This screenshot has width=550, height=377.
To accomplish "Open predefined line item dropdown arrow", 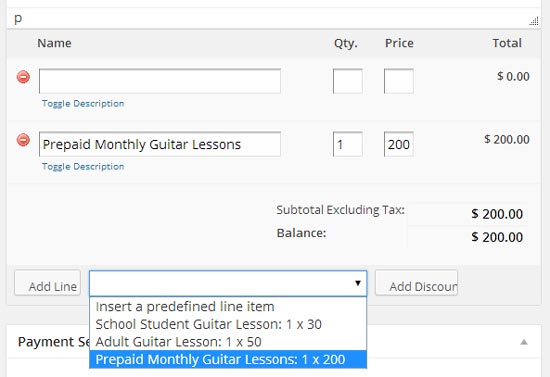I will click(358, 283).
